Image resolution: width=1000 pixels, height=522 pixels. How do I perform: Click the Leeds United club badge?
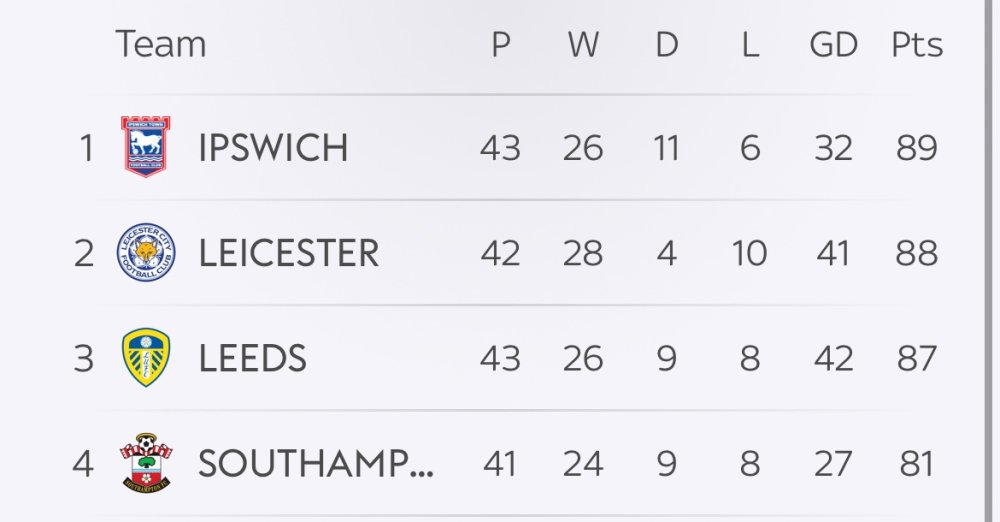point(145,357)
